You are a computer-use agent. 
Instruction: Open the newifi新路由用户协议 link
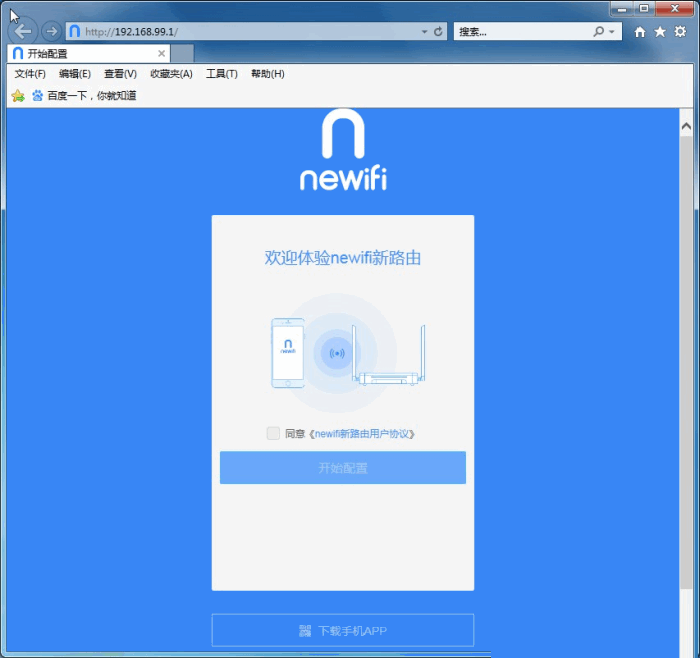tap(363, 434)
